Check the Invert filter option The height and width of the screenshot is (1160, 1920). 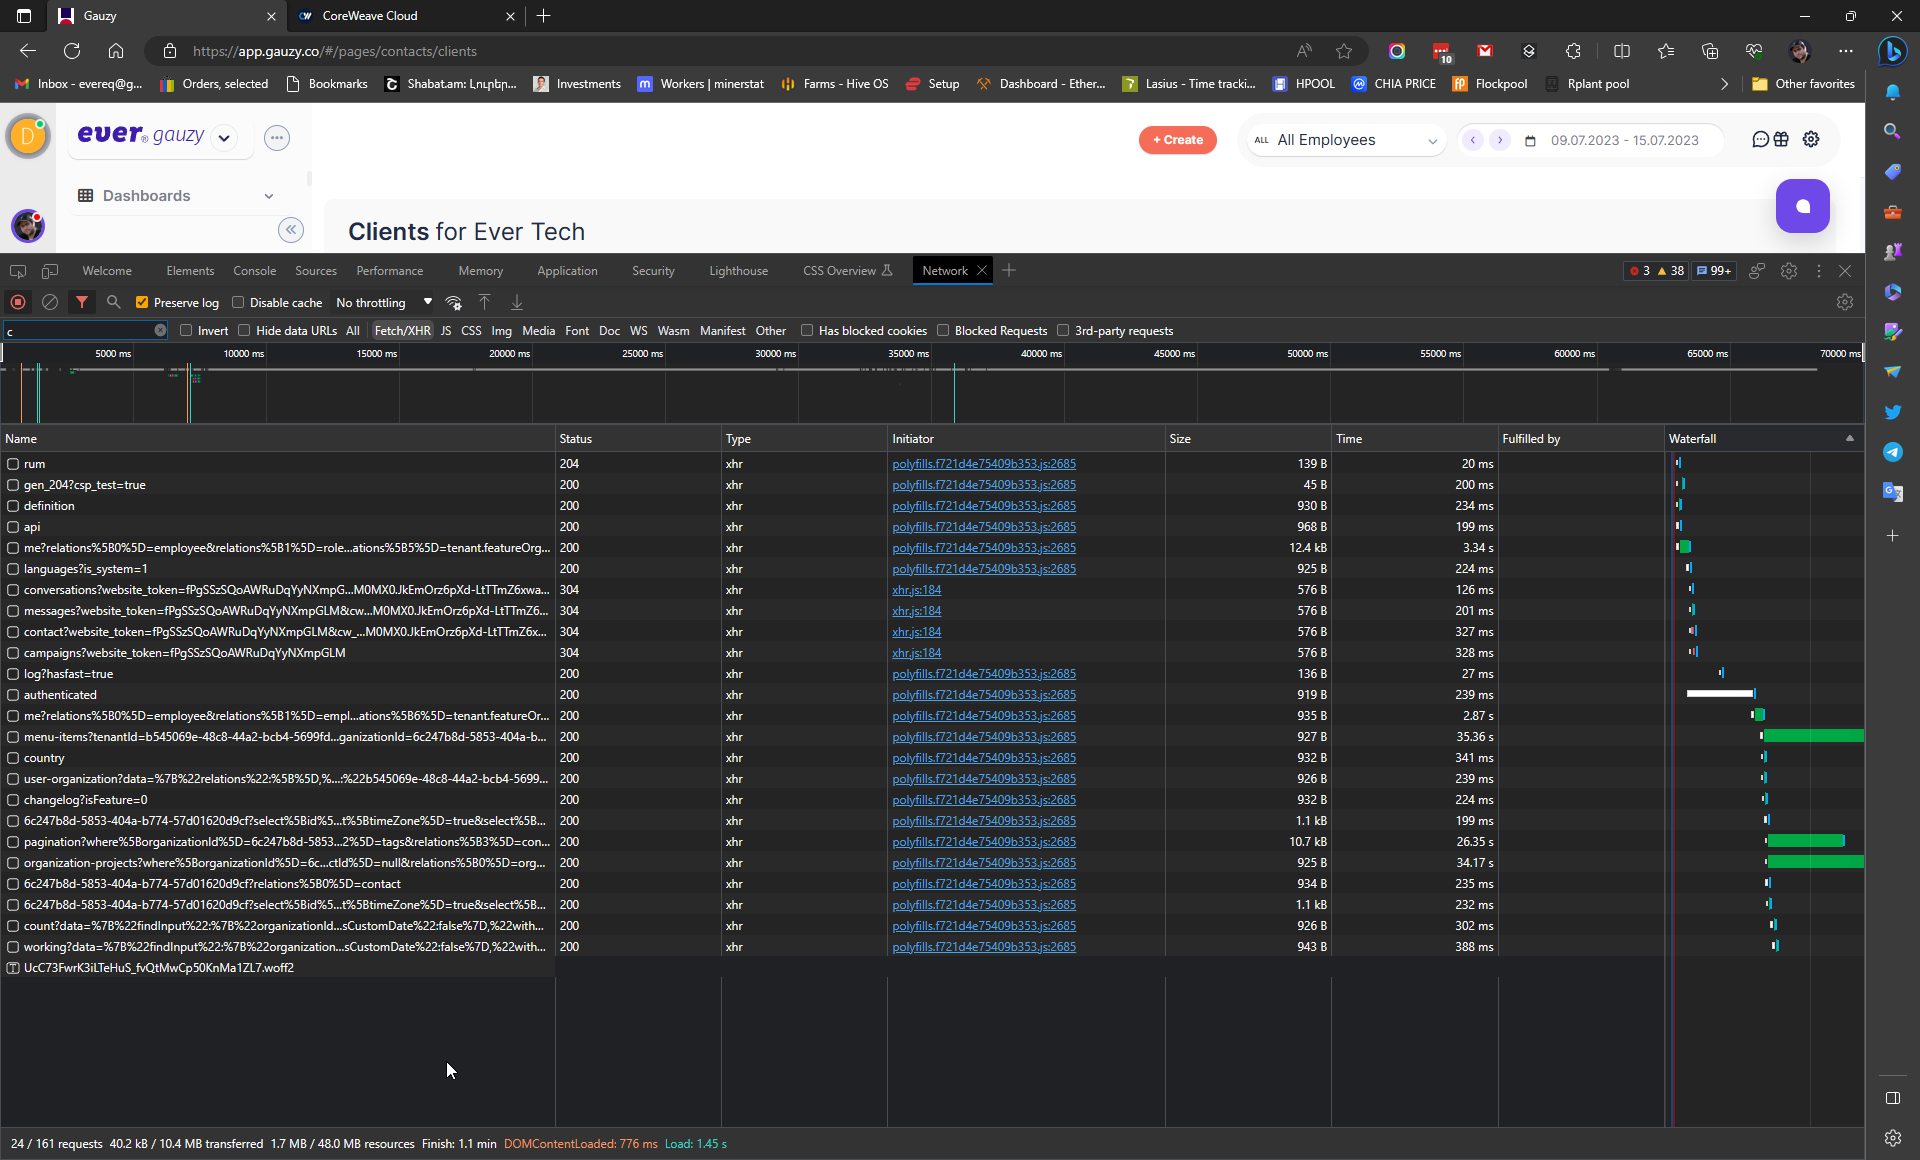click(x=186, y=330)
